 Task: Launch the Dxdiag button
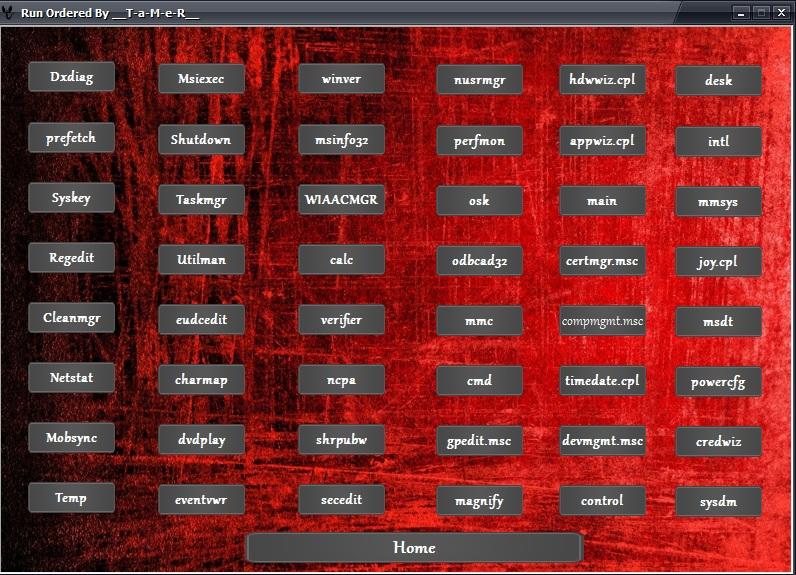72,77
